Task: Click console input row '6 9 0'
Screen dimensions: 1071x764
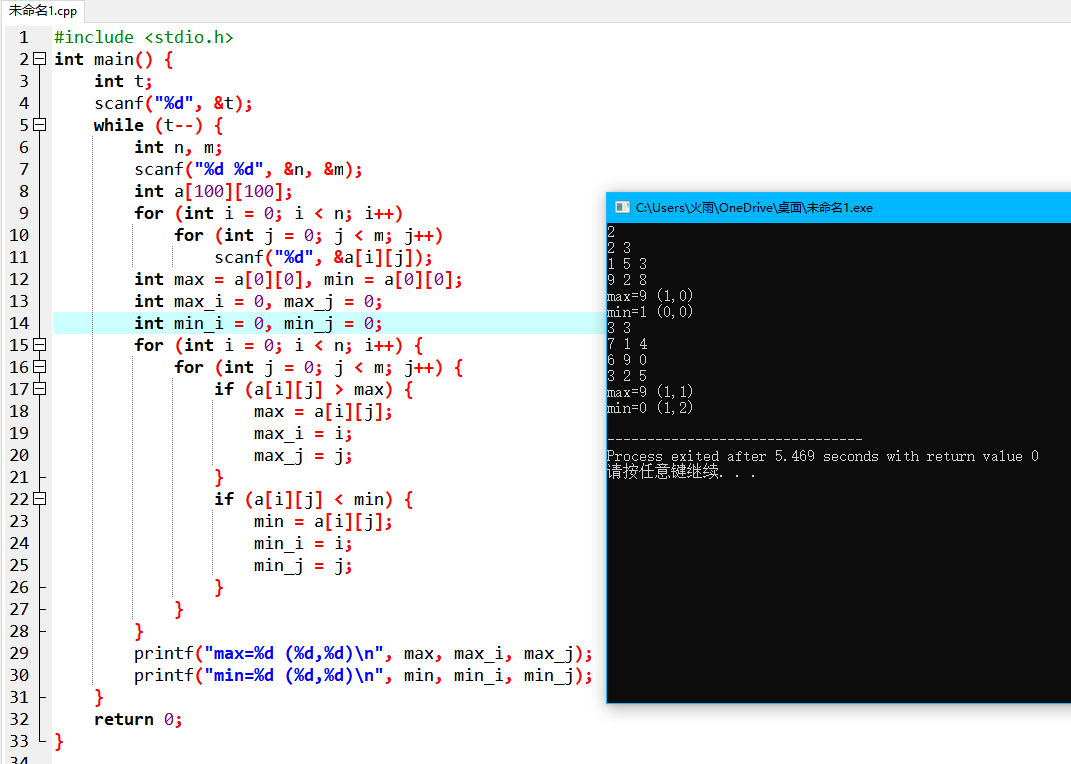Action: click(x=627, y=360)
